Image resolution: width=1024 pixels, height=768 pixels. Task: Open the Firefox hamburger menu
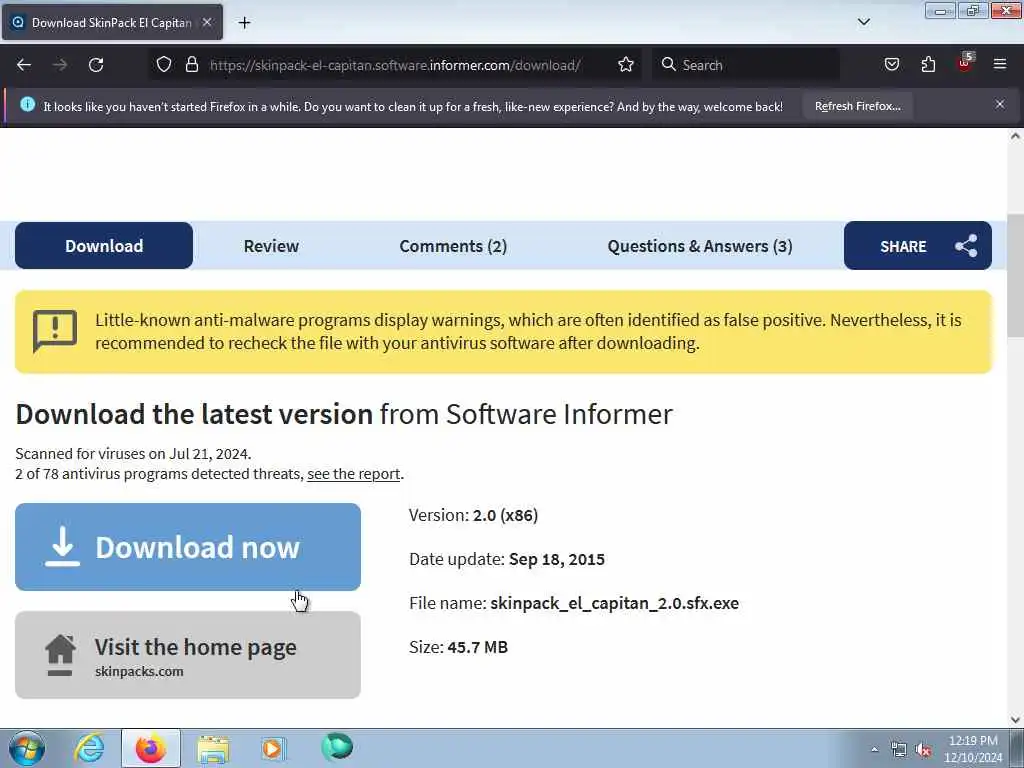[1000, 64]
